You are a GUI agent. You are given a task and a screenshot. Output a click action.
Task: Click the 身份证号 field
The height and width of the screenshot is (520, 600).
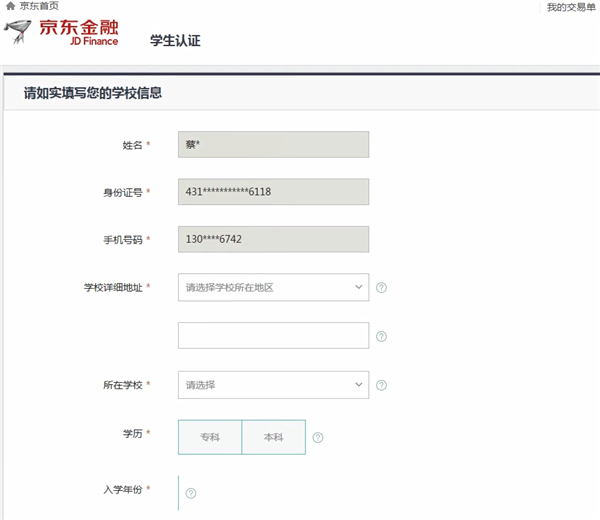[273, 191]
